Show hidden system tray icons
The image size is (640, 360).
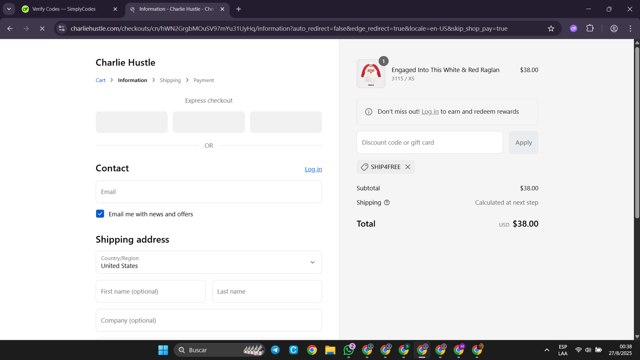[x=547, y=350]
